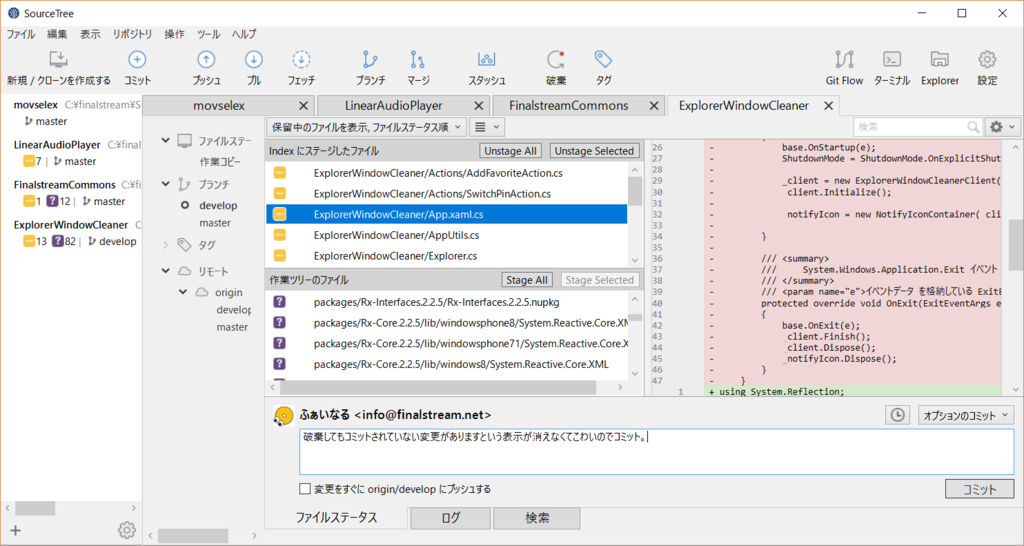Click the horizontal scrollbar under working tree files
This screenshot has height=546, width=1024.
click(x=438, y=387)
